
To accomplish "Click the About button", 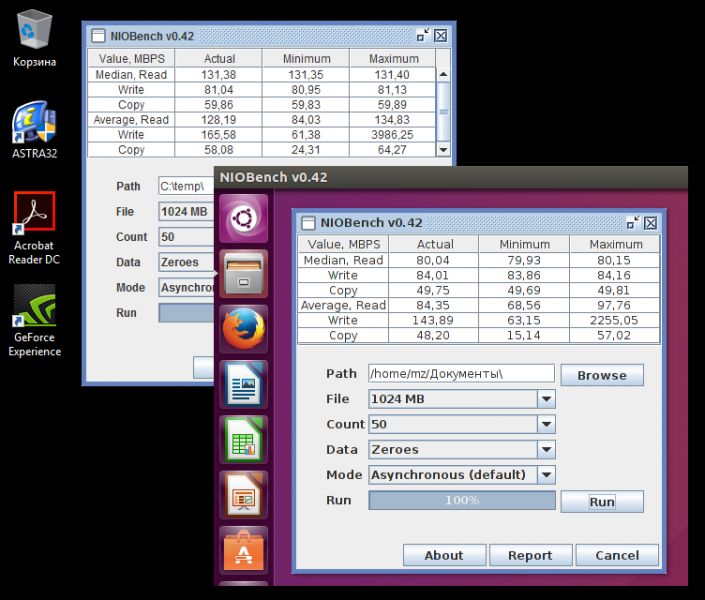I will tap(444, 555).
